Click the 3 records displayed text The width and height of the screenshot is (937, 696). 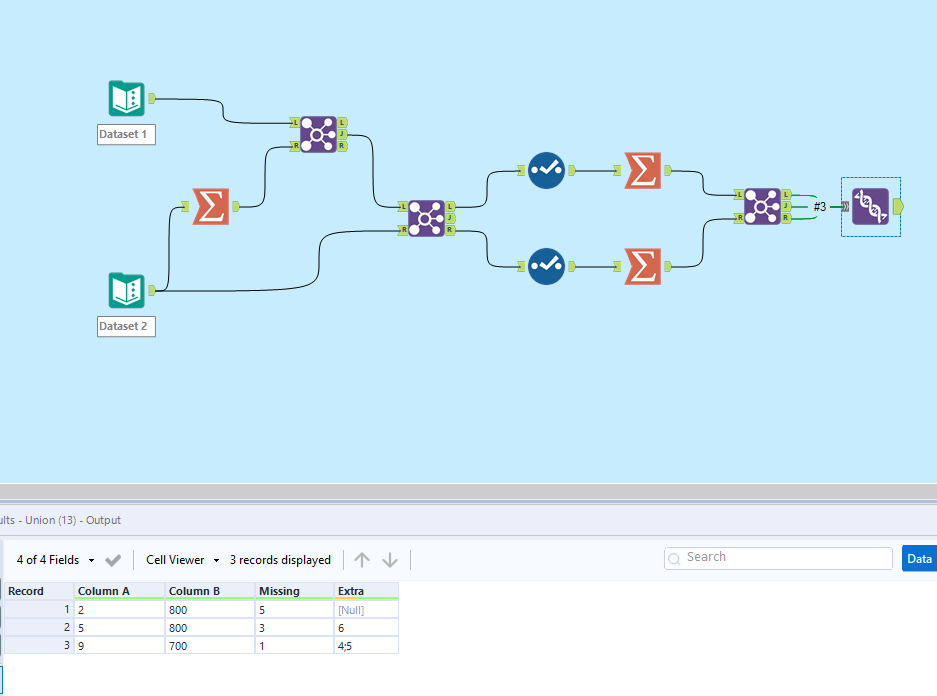pos(280,560)
